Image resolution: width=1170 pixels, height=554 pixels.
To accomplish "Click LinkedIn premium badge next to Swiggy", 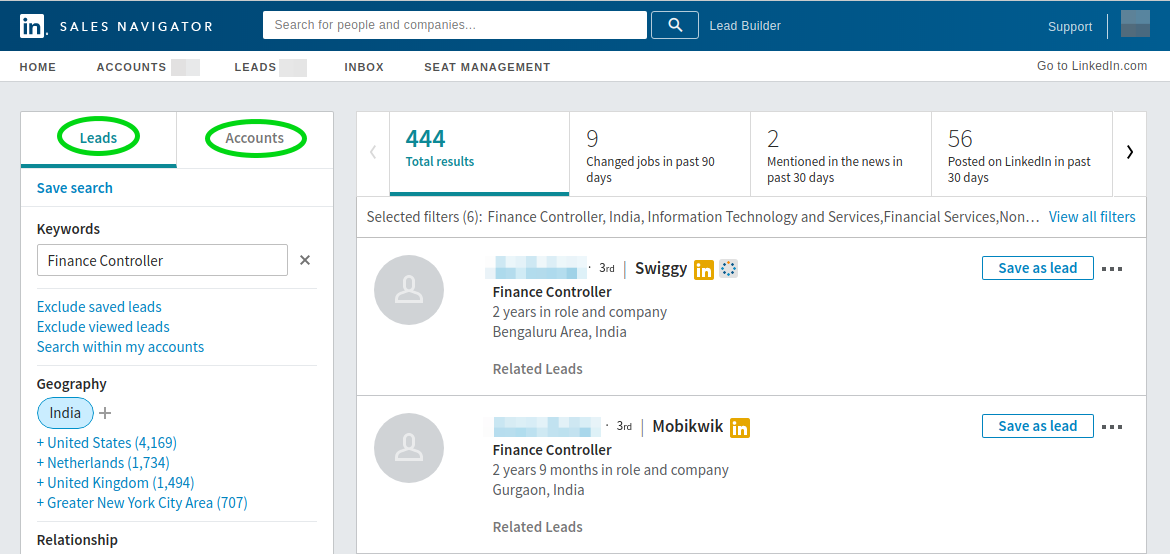I will pyautogui.click(x=704, y=269).
